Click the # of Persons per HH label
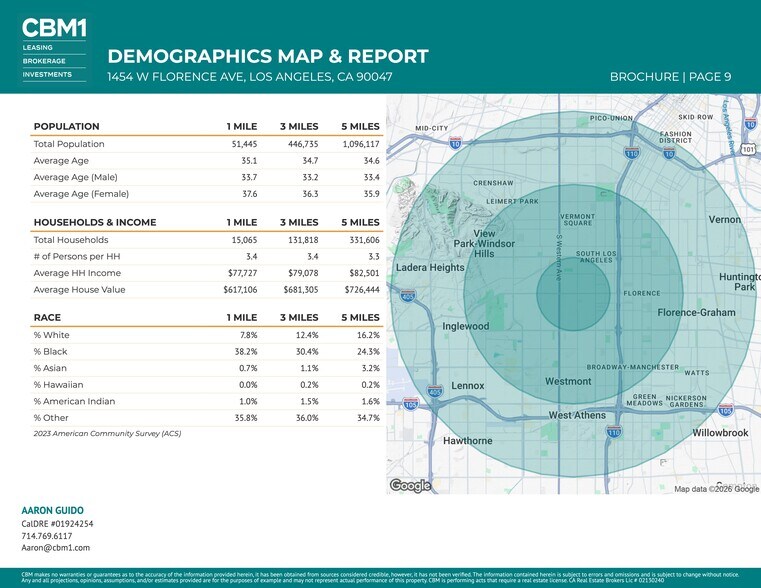 [77, 256]
